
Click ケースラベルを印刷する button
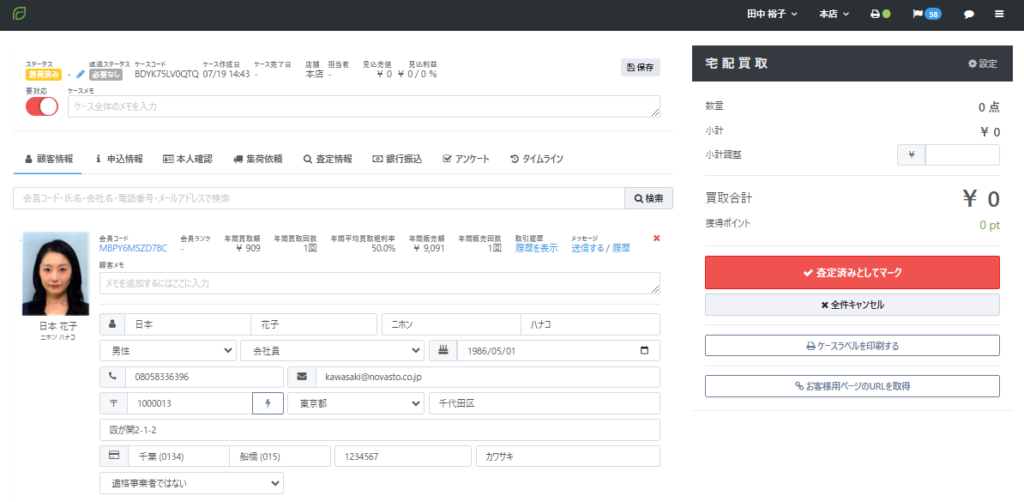tap(852, 345)
